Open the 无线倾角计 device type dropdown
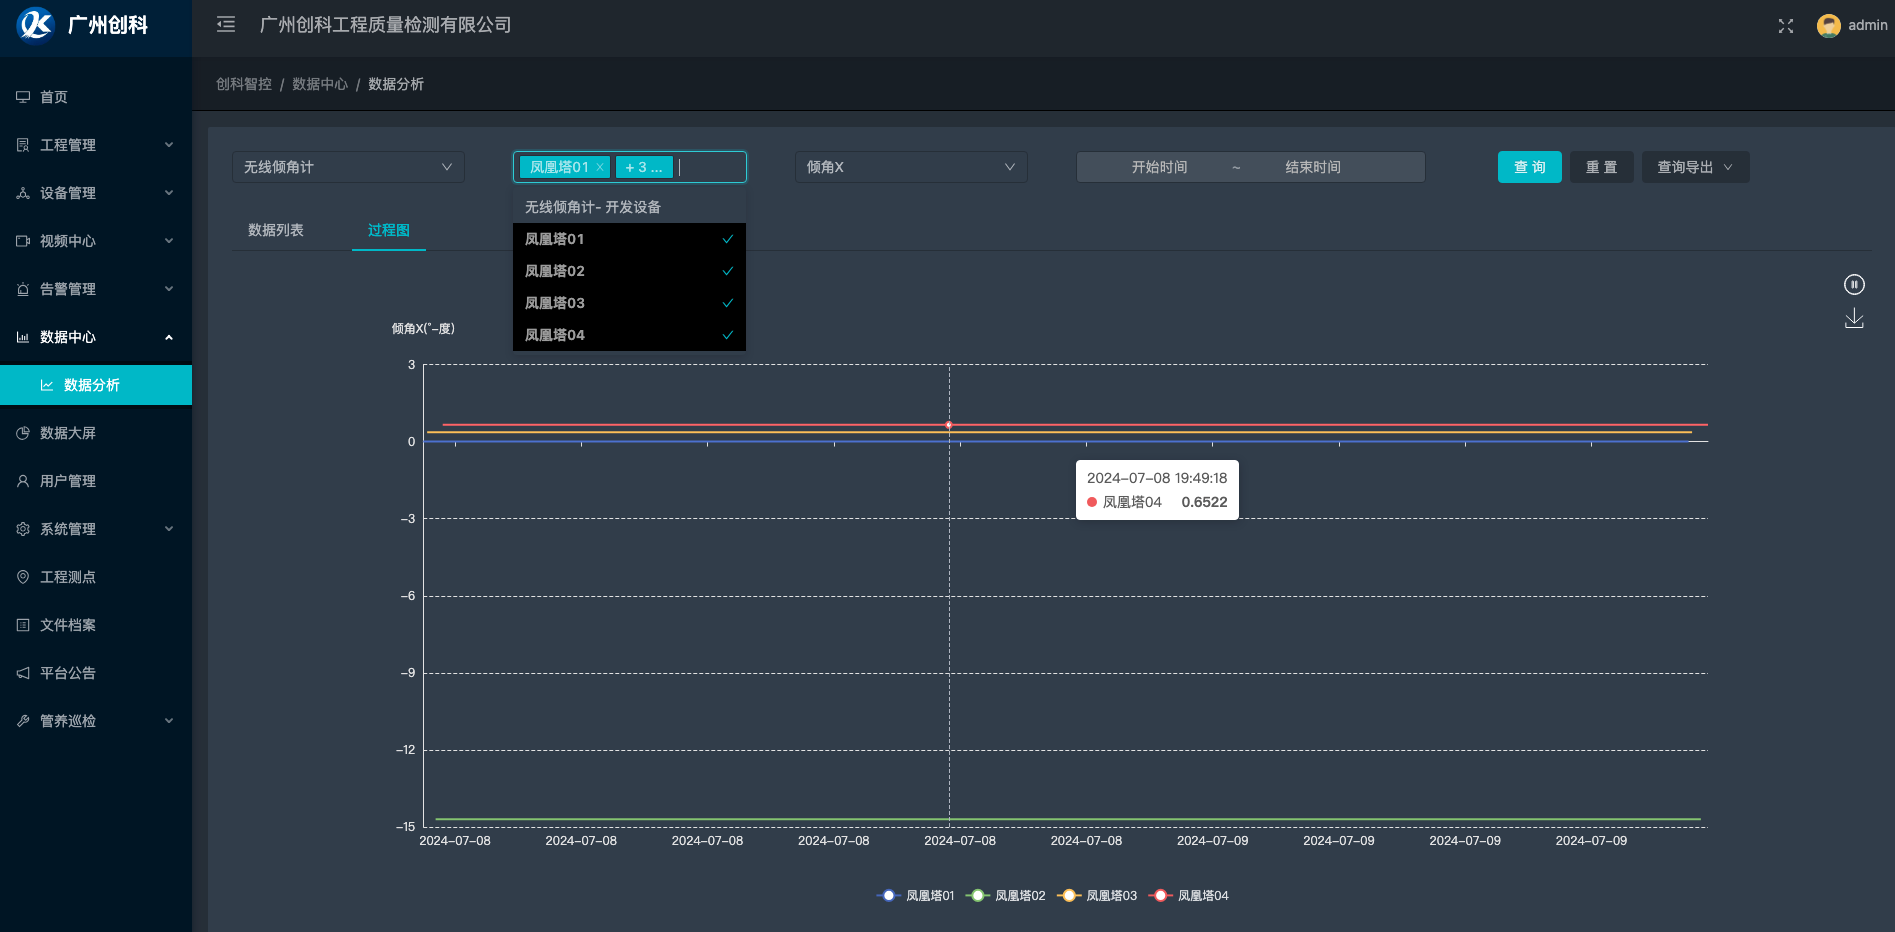Viewport: 1895px width, 932px height. [347, 167]
